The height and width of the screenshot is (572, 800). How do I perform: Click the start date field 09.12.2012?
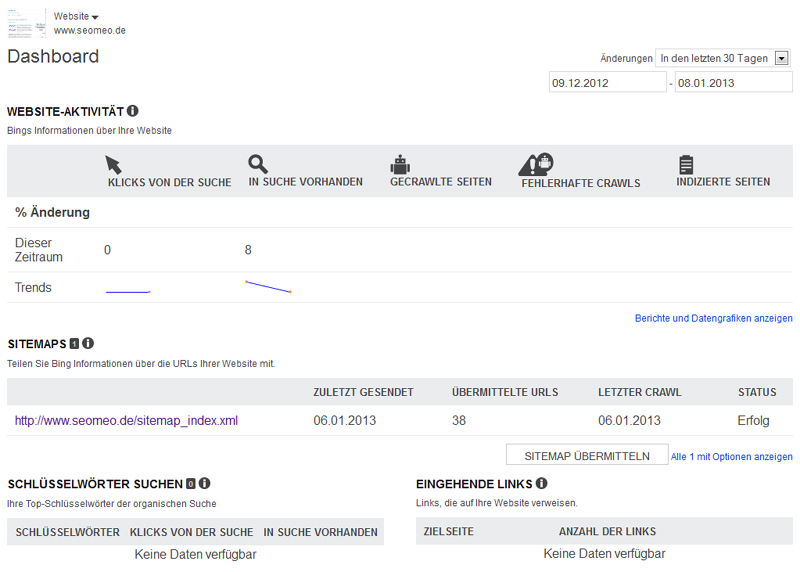click(x=608, y=83)
